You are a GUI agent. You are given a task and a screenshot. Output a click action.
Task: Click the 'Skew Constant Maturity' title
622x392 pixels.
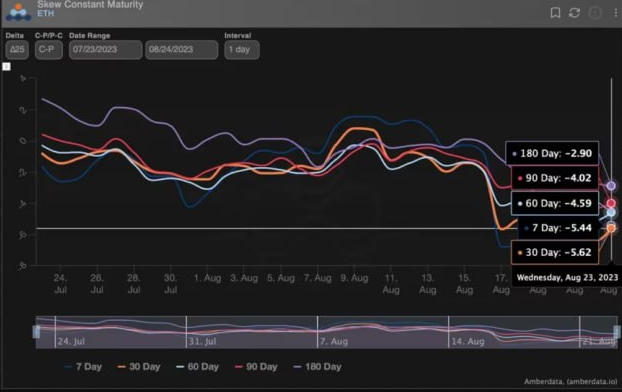pos(90,5)
